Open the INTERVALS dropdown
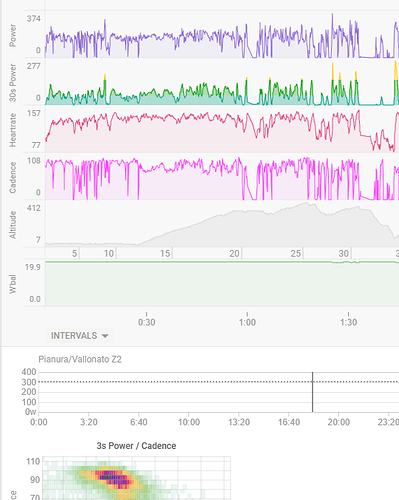 pyautogui.click(x=79, y=336)
